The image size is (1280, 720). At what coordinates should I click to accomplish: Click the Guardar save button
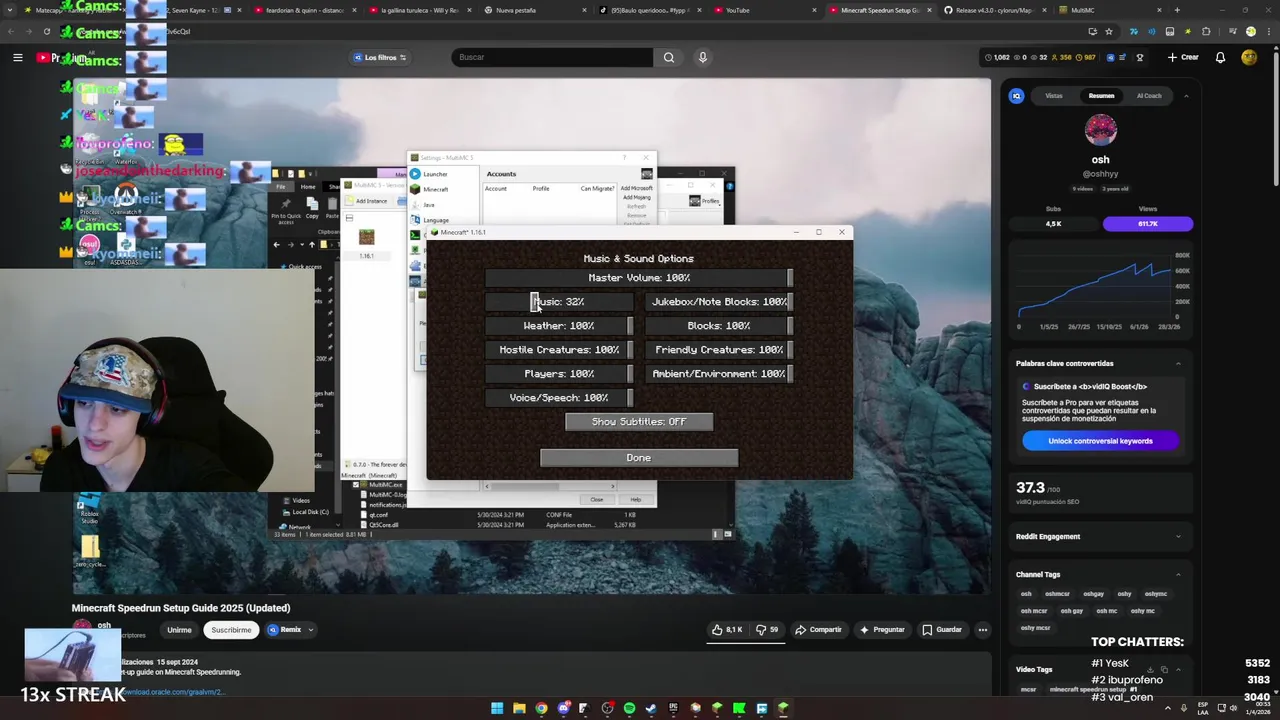coord(942,630)
